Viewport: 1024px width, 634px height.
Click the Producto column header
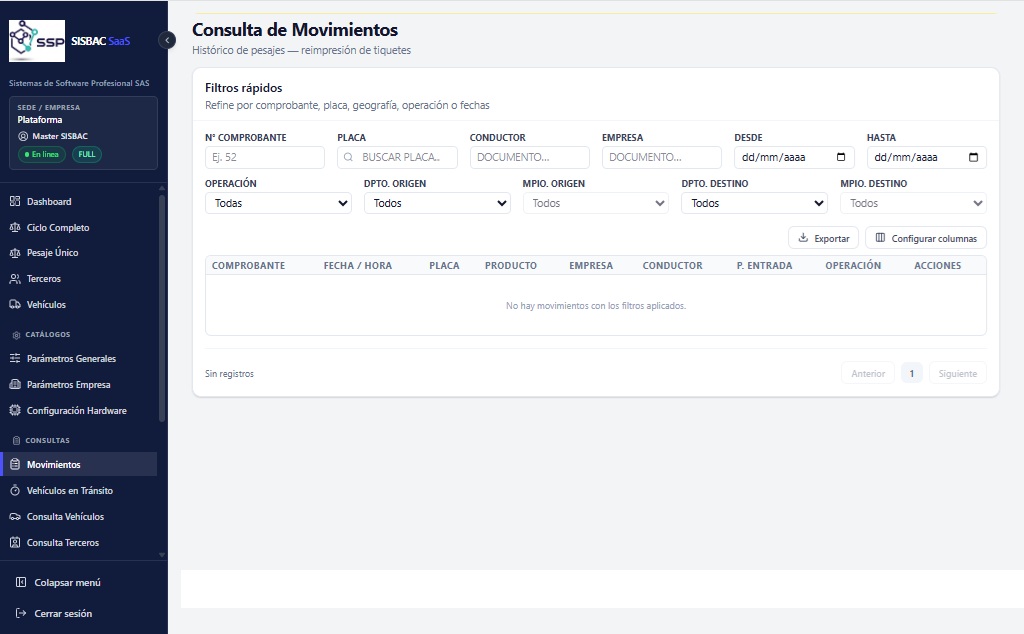[x=511, y=266]
